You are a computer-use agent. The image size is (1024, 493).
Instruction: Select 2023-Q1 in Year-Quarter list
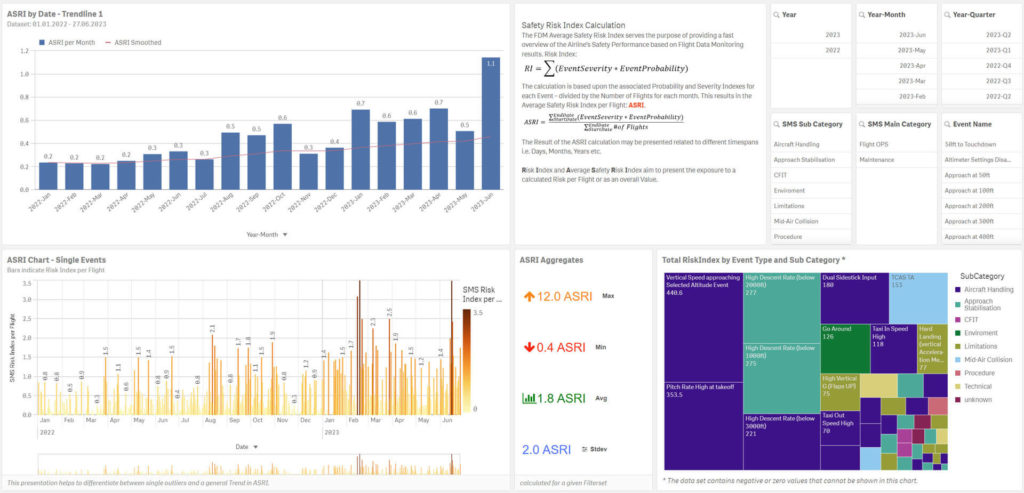click(x=998, y=49)
